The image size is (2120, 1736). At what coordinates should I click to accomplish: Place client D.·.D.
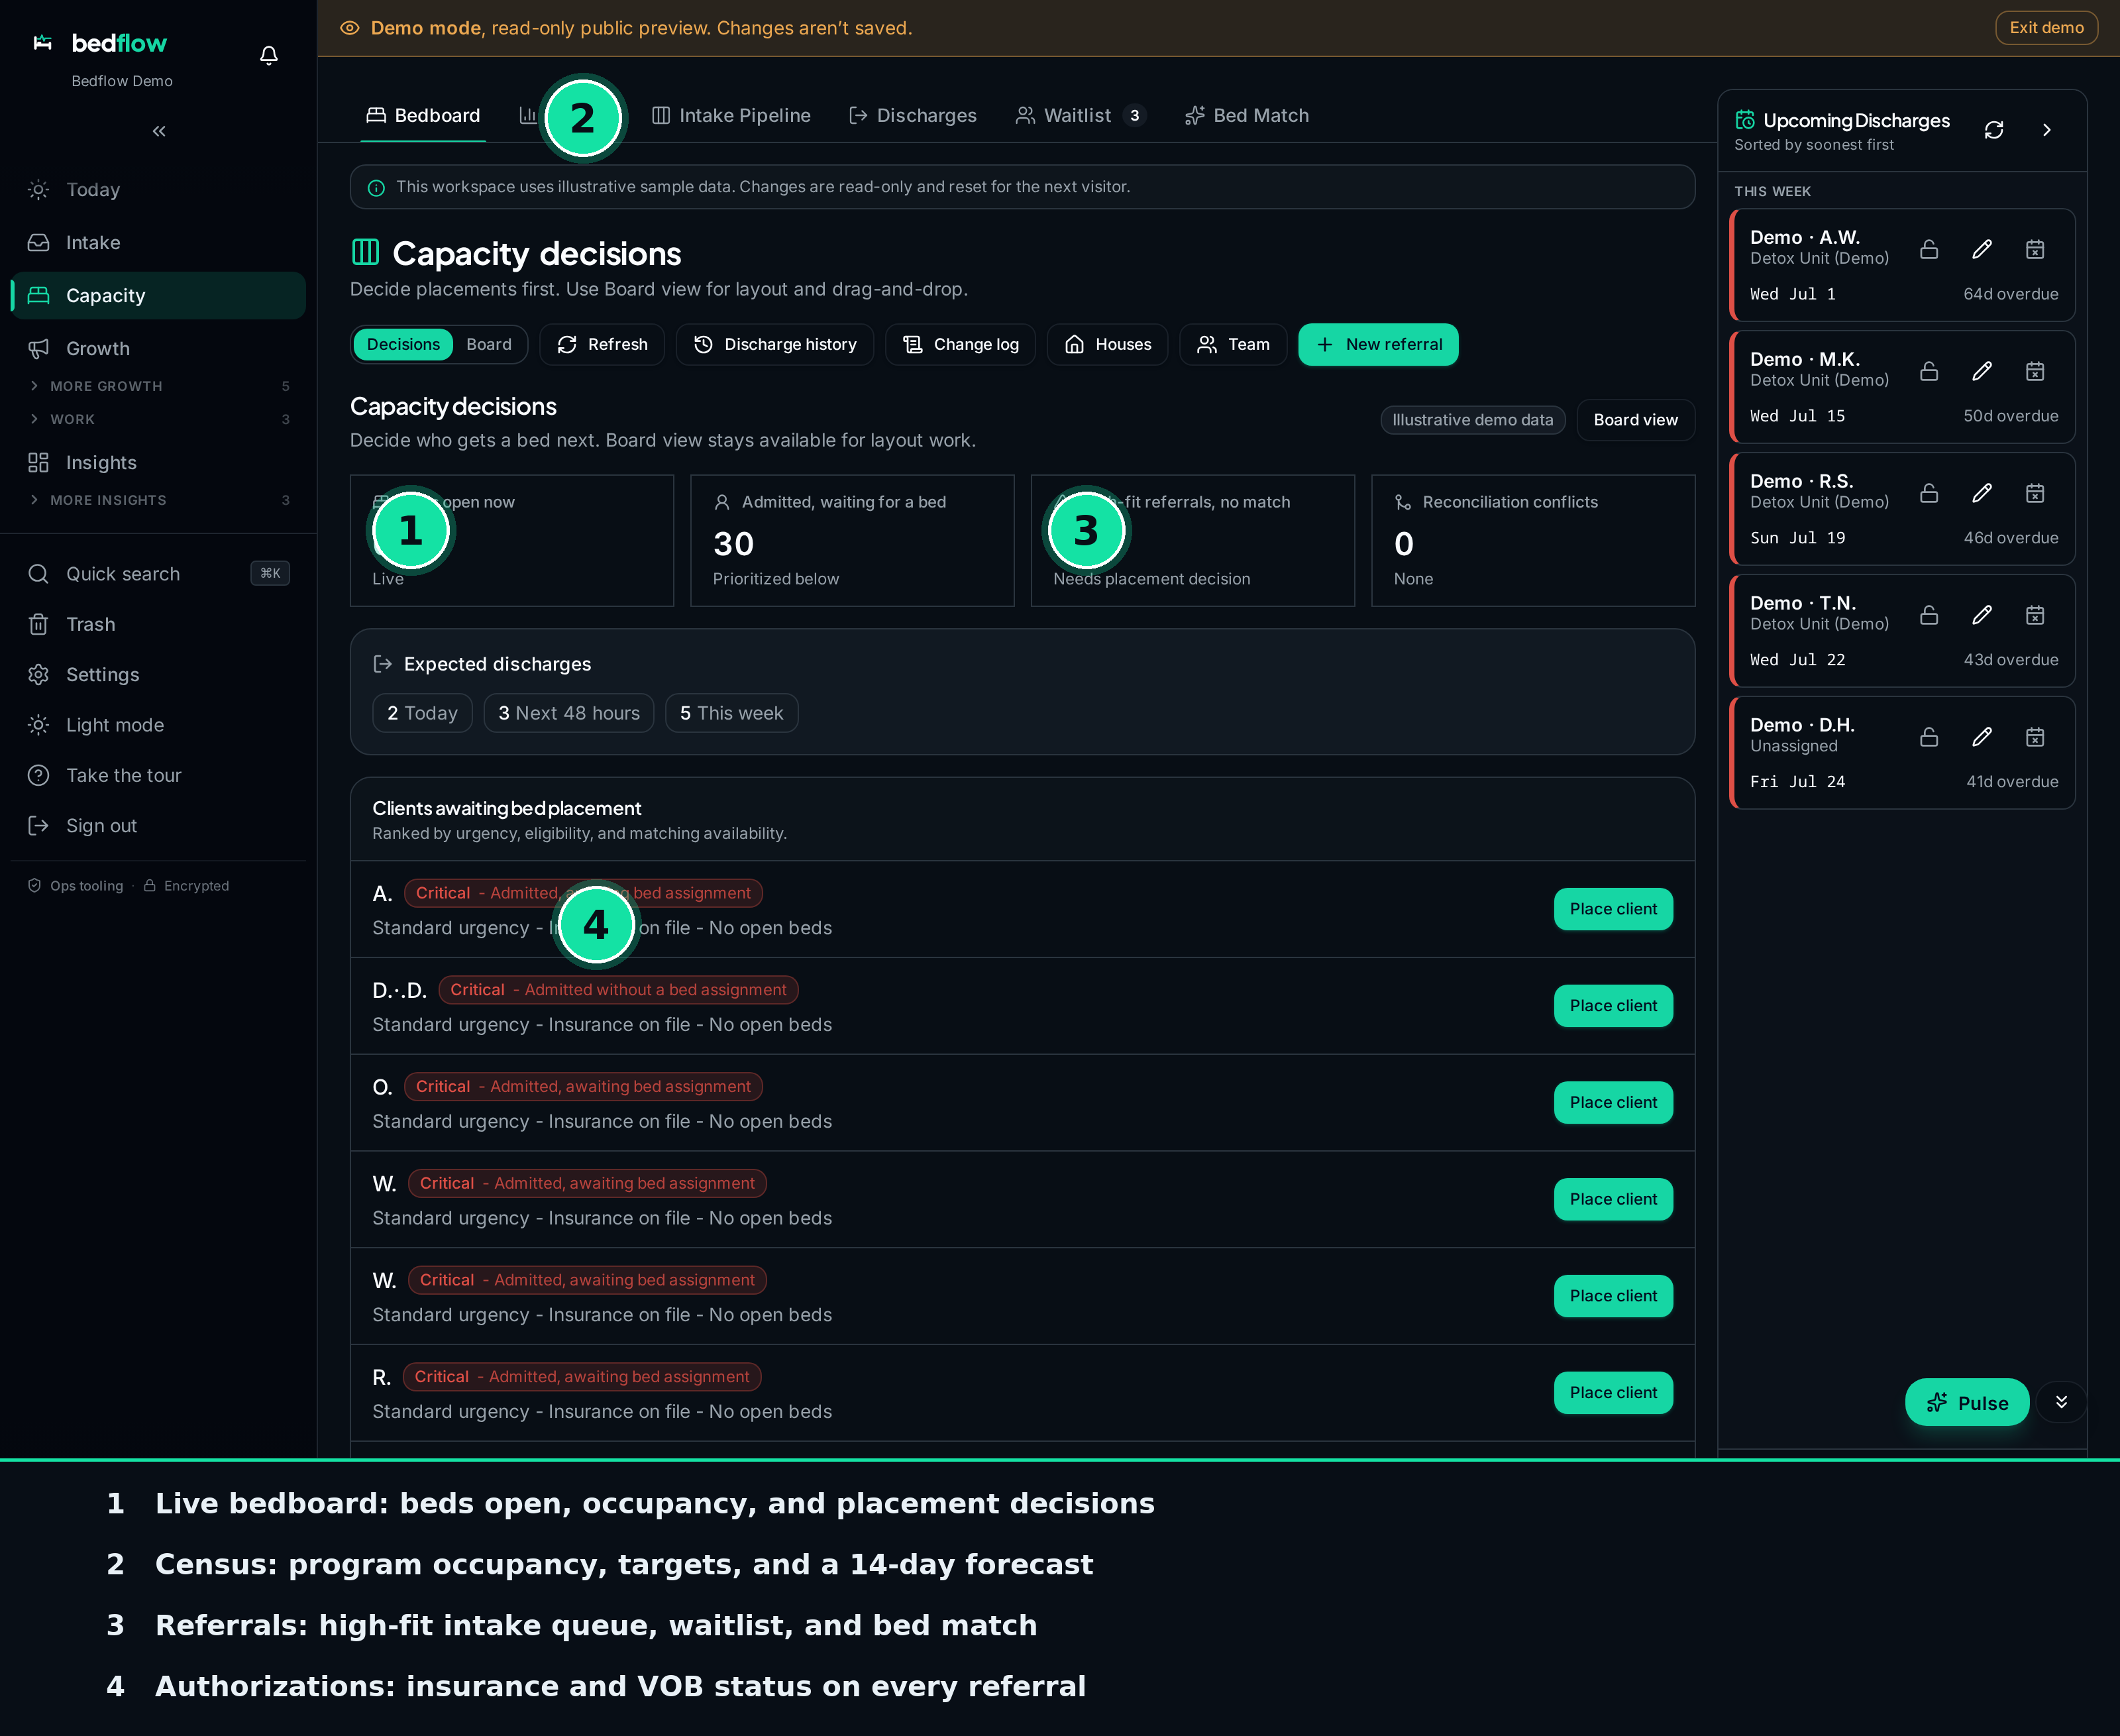[x=1613, y=1006]
